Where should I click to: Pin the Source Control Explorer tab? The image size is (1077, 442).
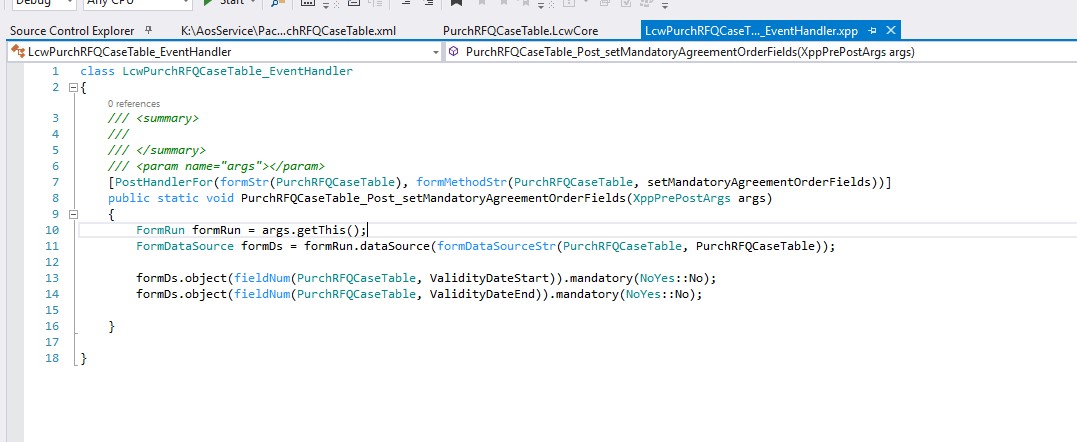pyautogui.click(x=149, y=31)
